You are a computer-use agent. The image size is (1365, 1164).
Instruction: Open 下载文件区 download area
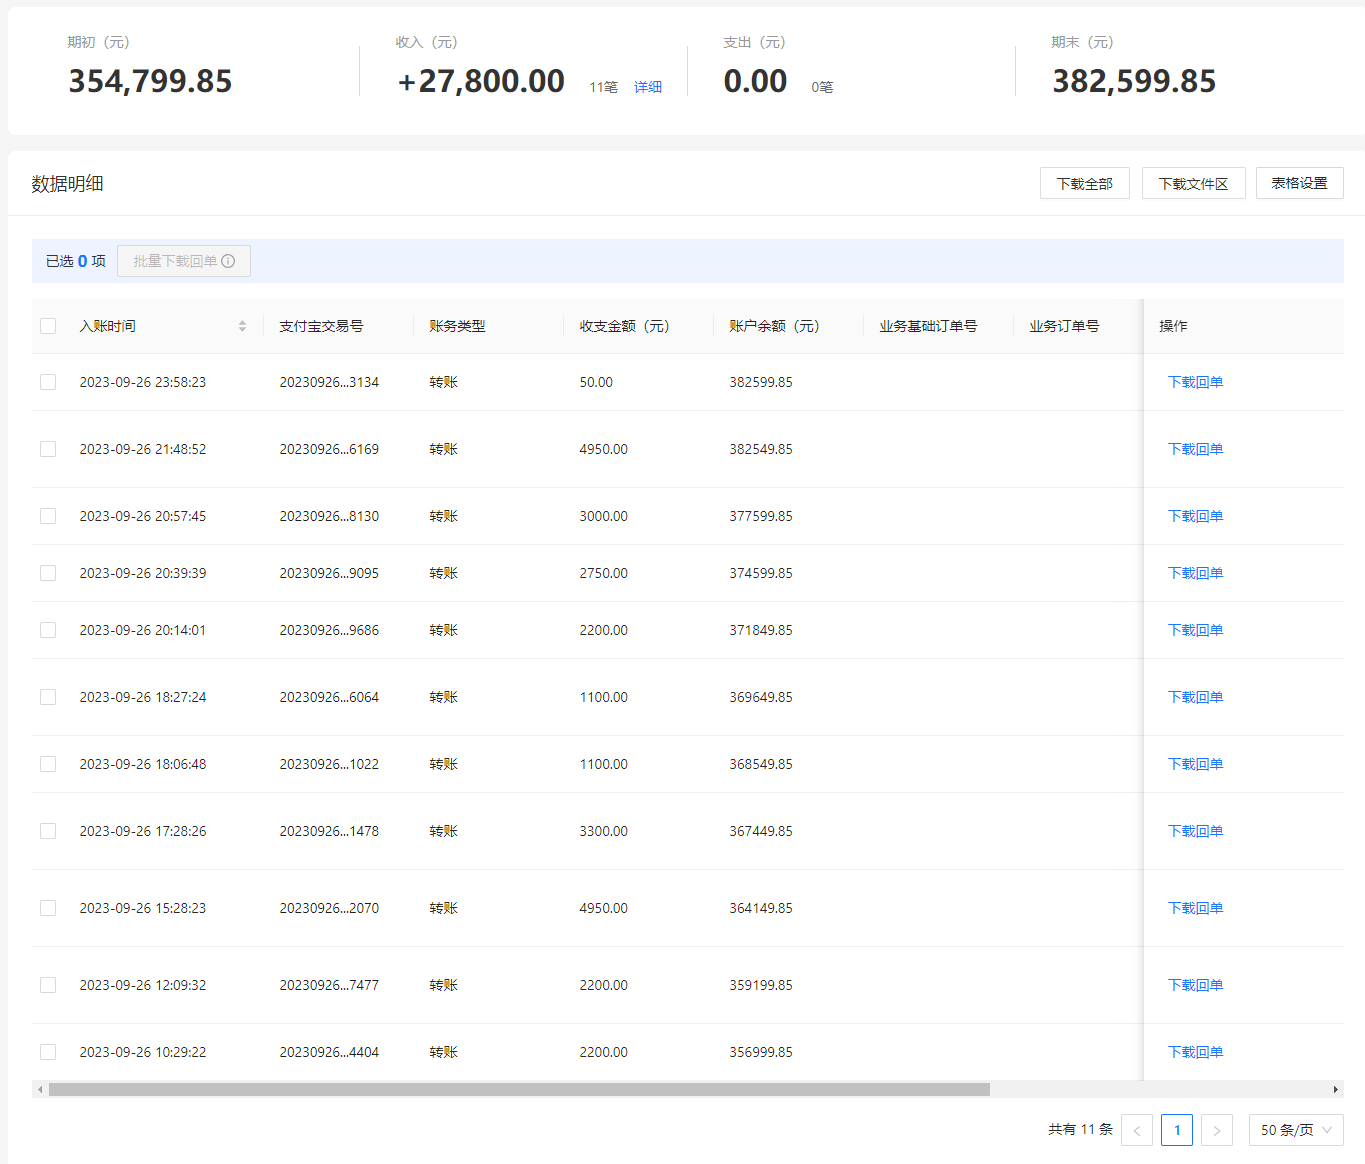click(x=1194, y=183)
